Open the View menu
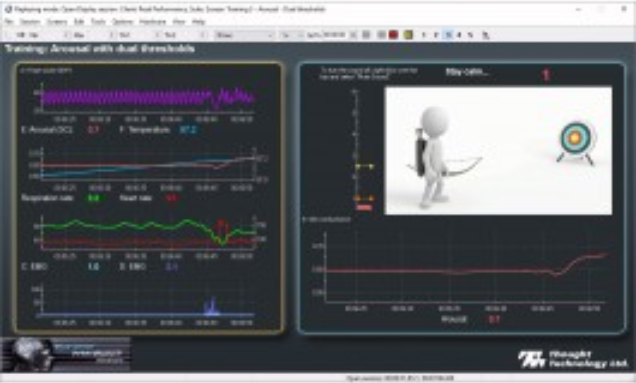This screenshot has height=383, width=636. click(179, 22)
